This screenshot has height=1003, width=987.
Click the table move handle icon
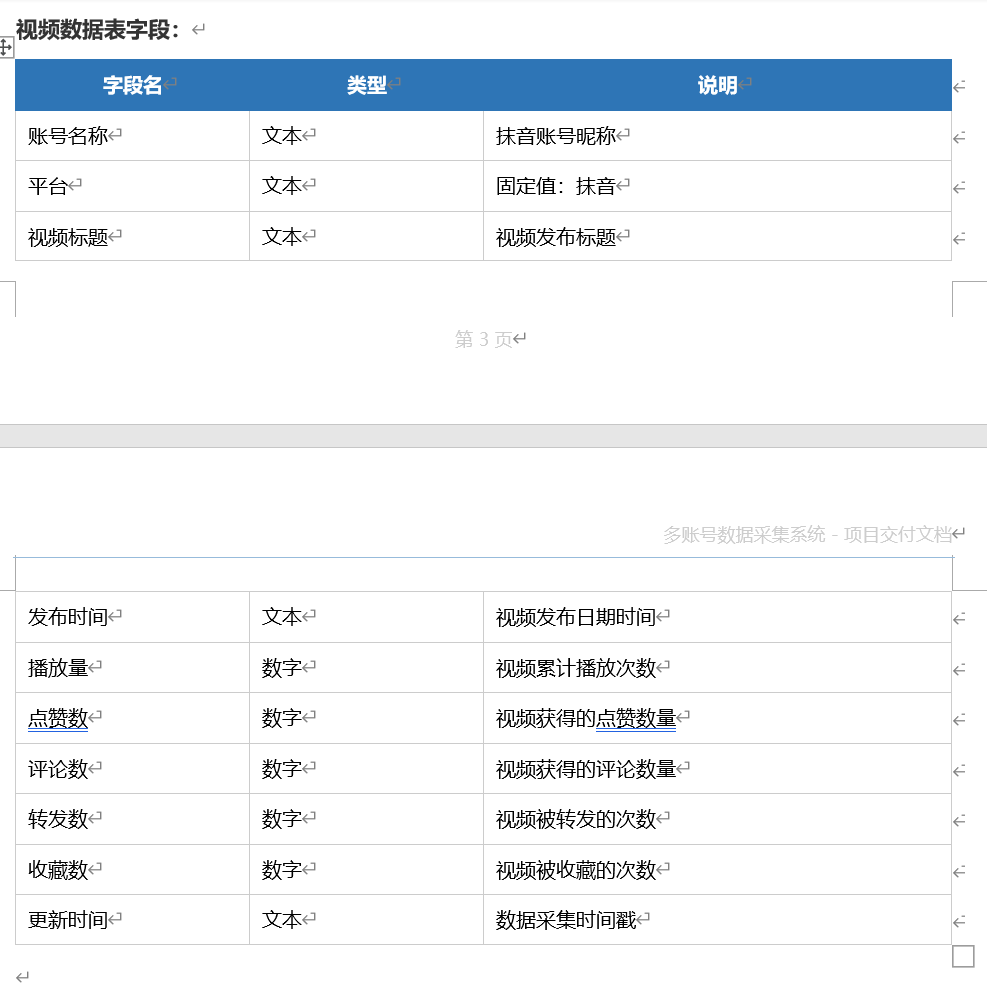pos(6,48)
